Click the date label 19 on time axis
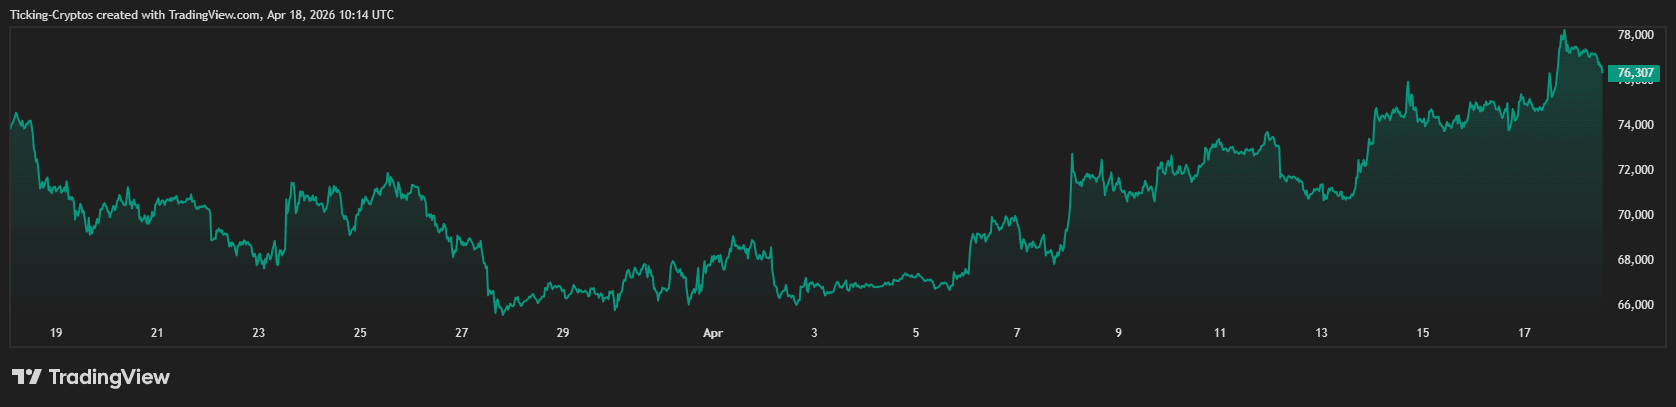The height and width of the screenshot is (407, 1676). point(56,333)
